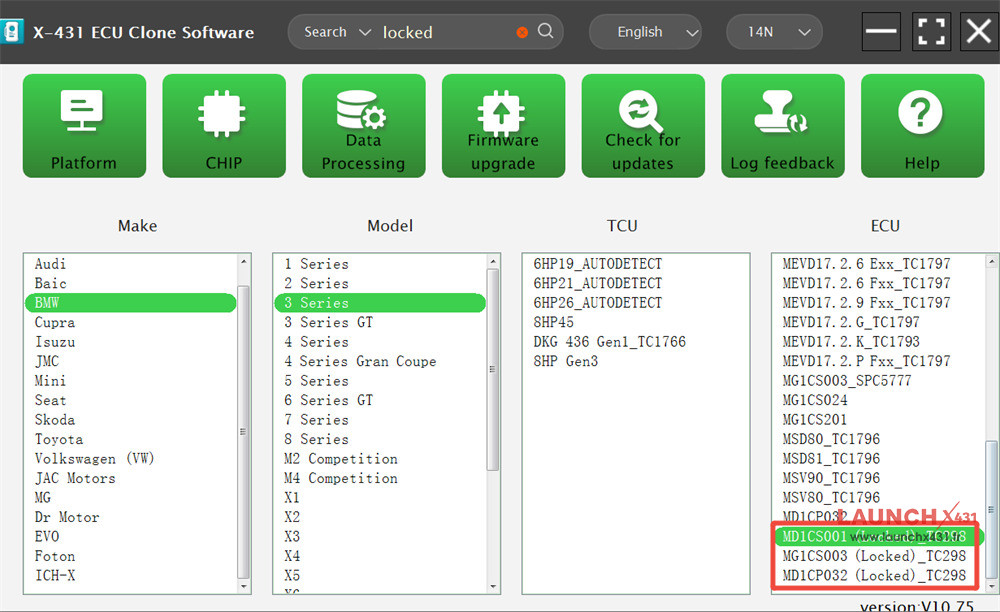Click Check for updates

point(643,126)
